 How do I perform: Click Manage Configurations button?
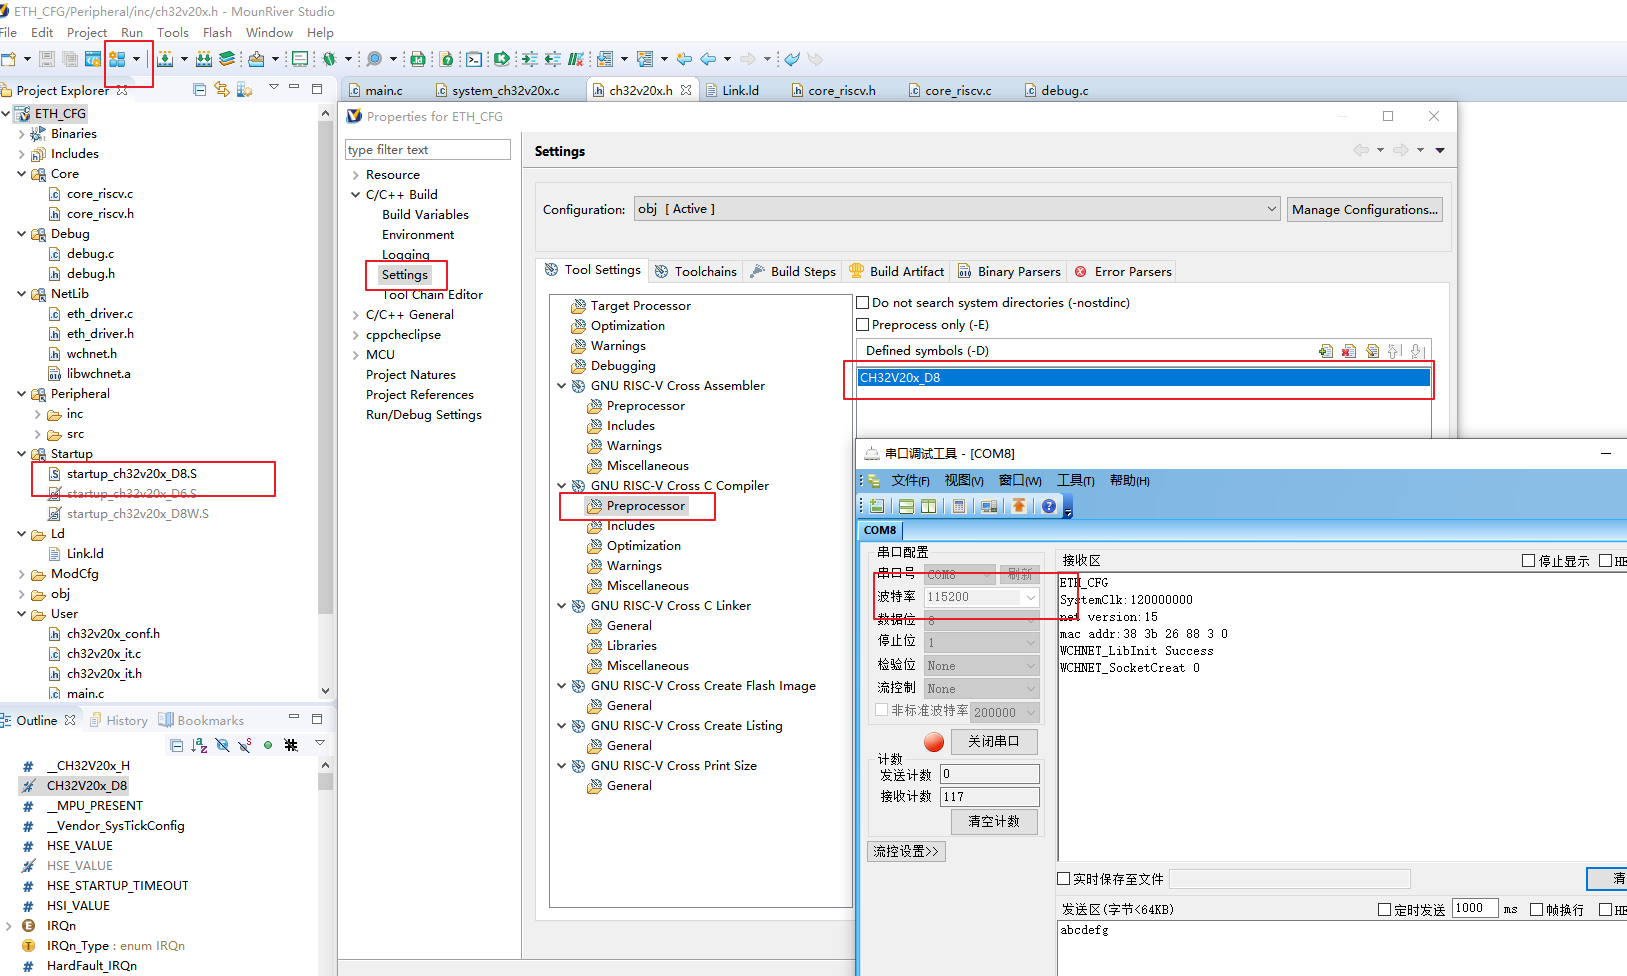tap(1365, 209)
